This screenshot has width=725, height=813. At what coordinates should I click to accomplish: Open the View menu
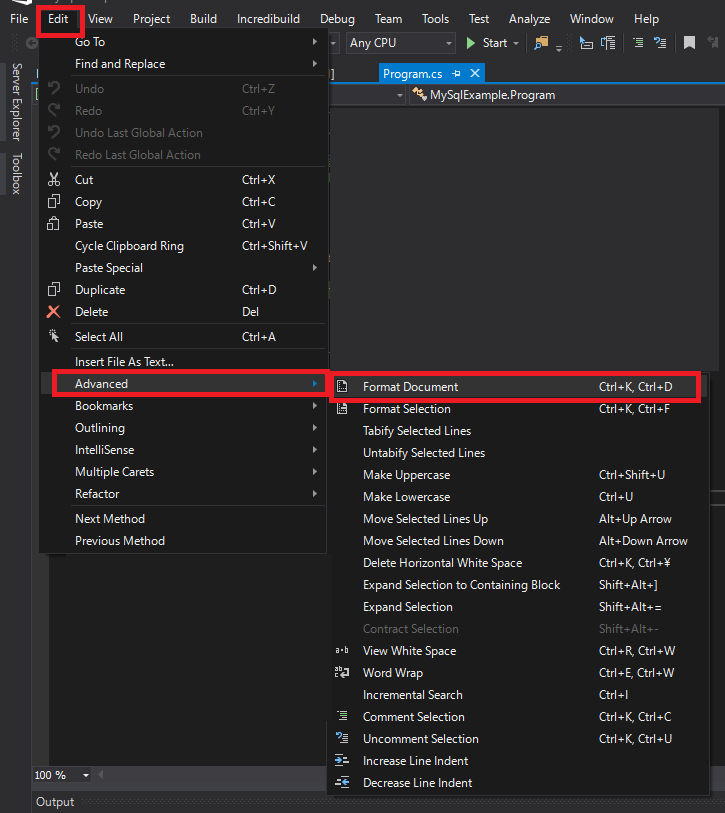point(100,19)
